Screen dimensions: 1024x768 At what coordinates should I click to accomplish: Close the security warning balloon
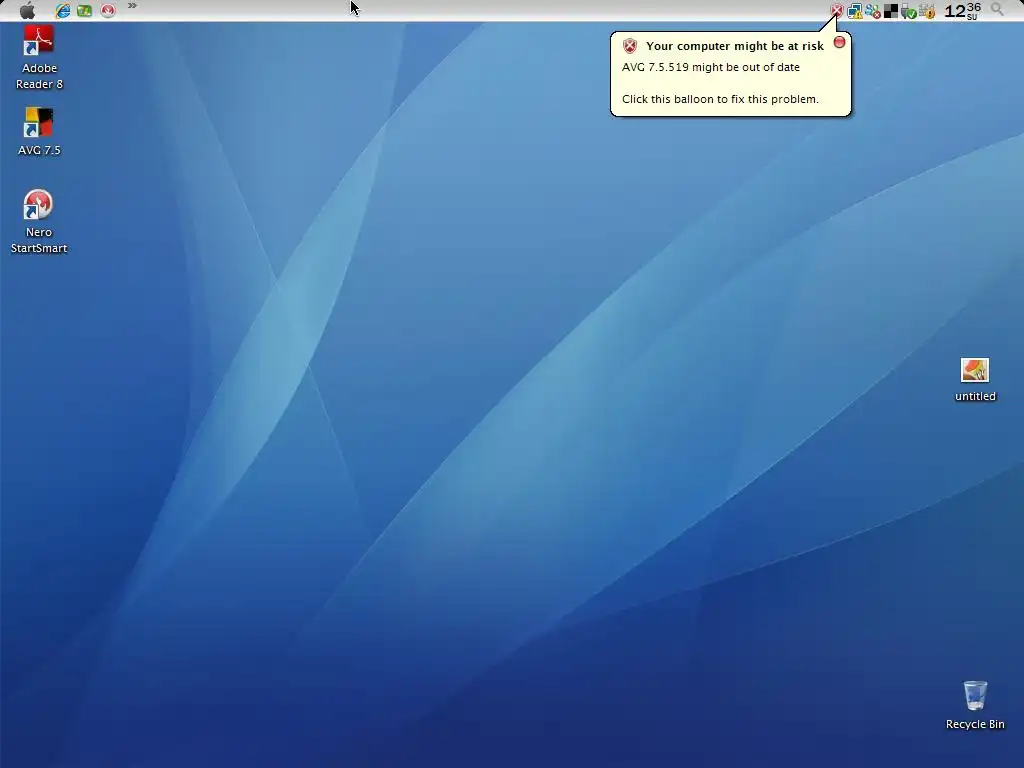click(840, 42)
